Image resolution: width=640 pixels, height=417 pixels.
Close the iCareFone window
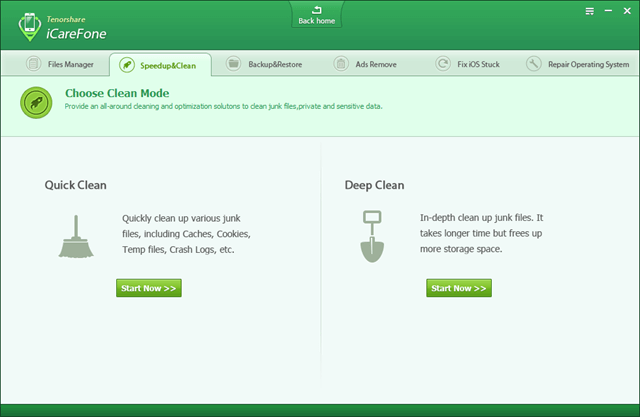[627, 11]
